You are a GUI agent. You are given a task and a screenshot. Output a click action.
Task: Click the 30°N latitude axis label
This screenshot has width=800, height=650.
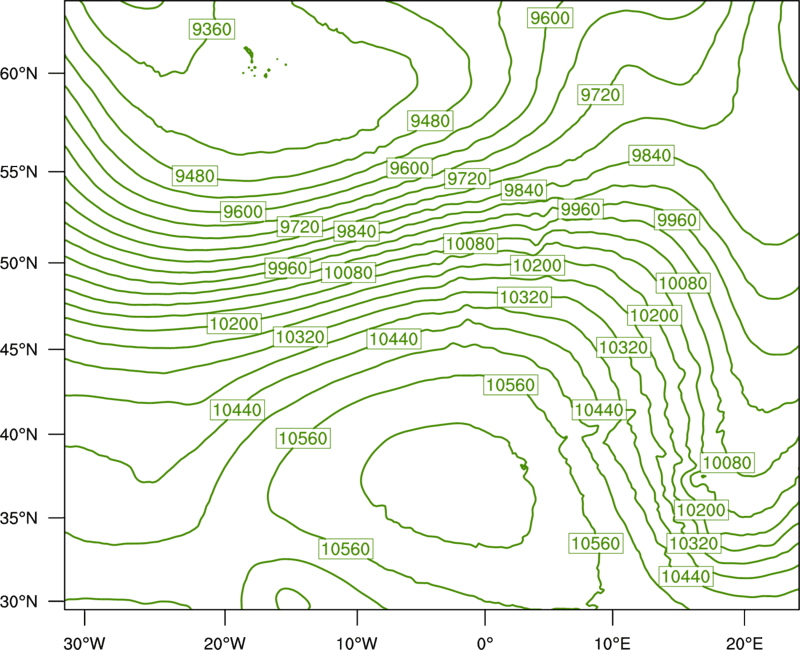tap(19, 601)
